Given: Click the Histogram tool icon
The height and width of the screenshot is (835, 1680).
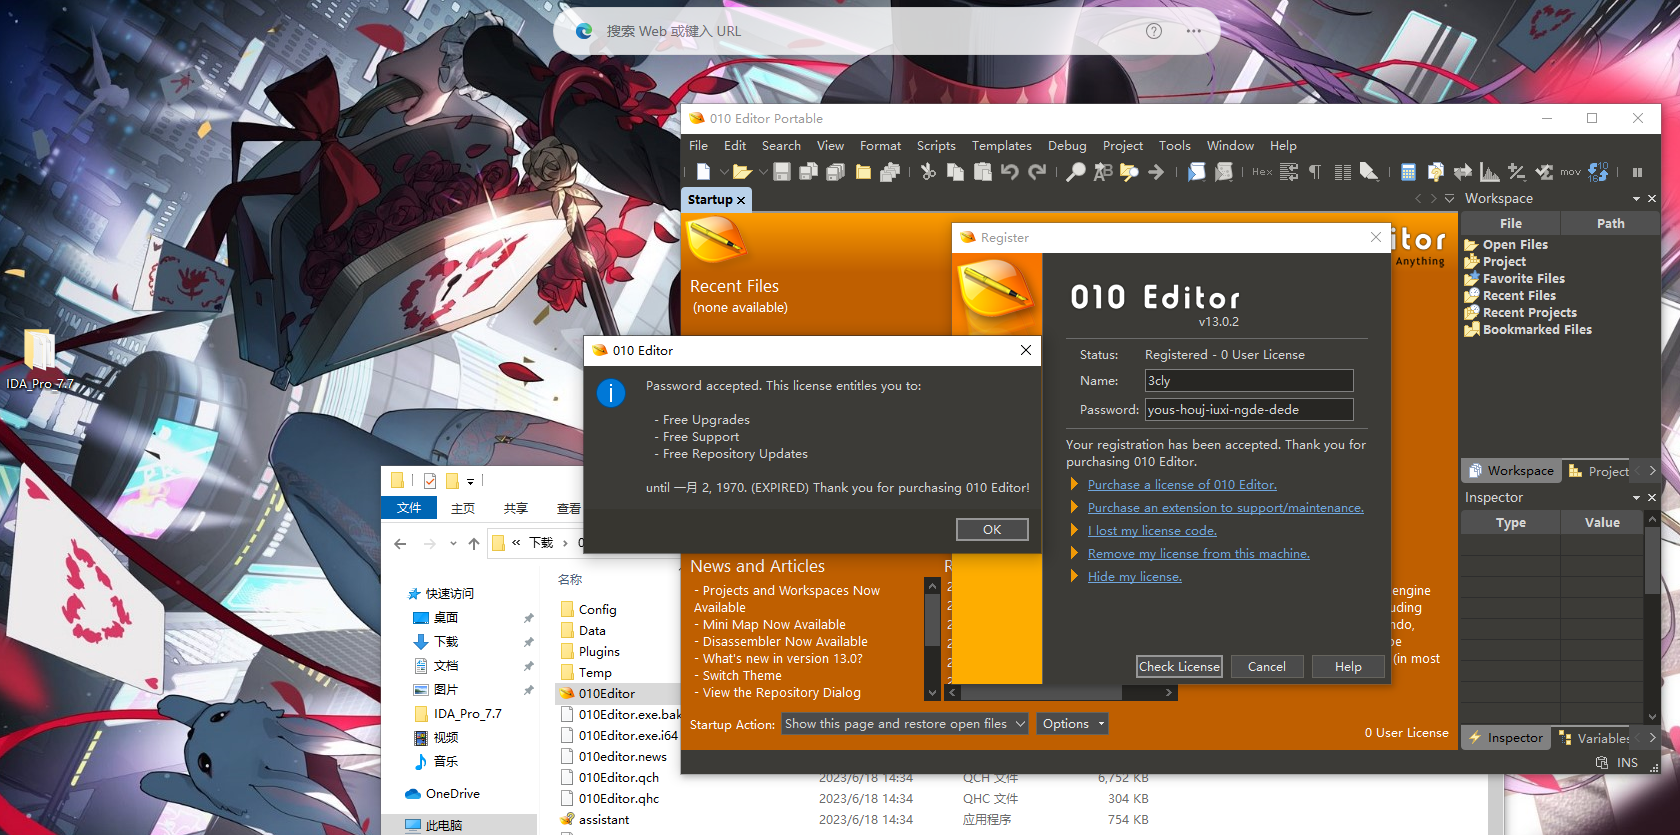Looking at the screenshot, I should (x=1489, y=172).
